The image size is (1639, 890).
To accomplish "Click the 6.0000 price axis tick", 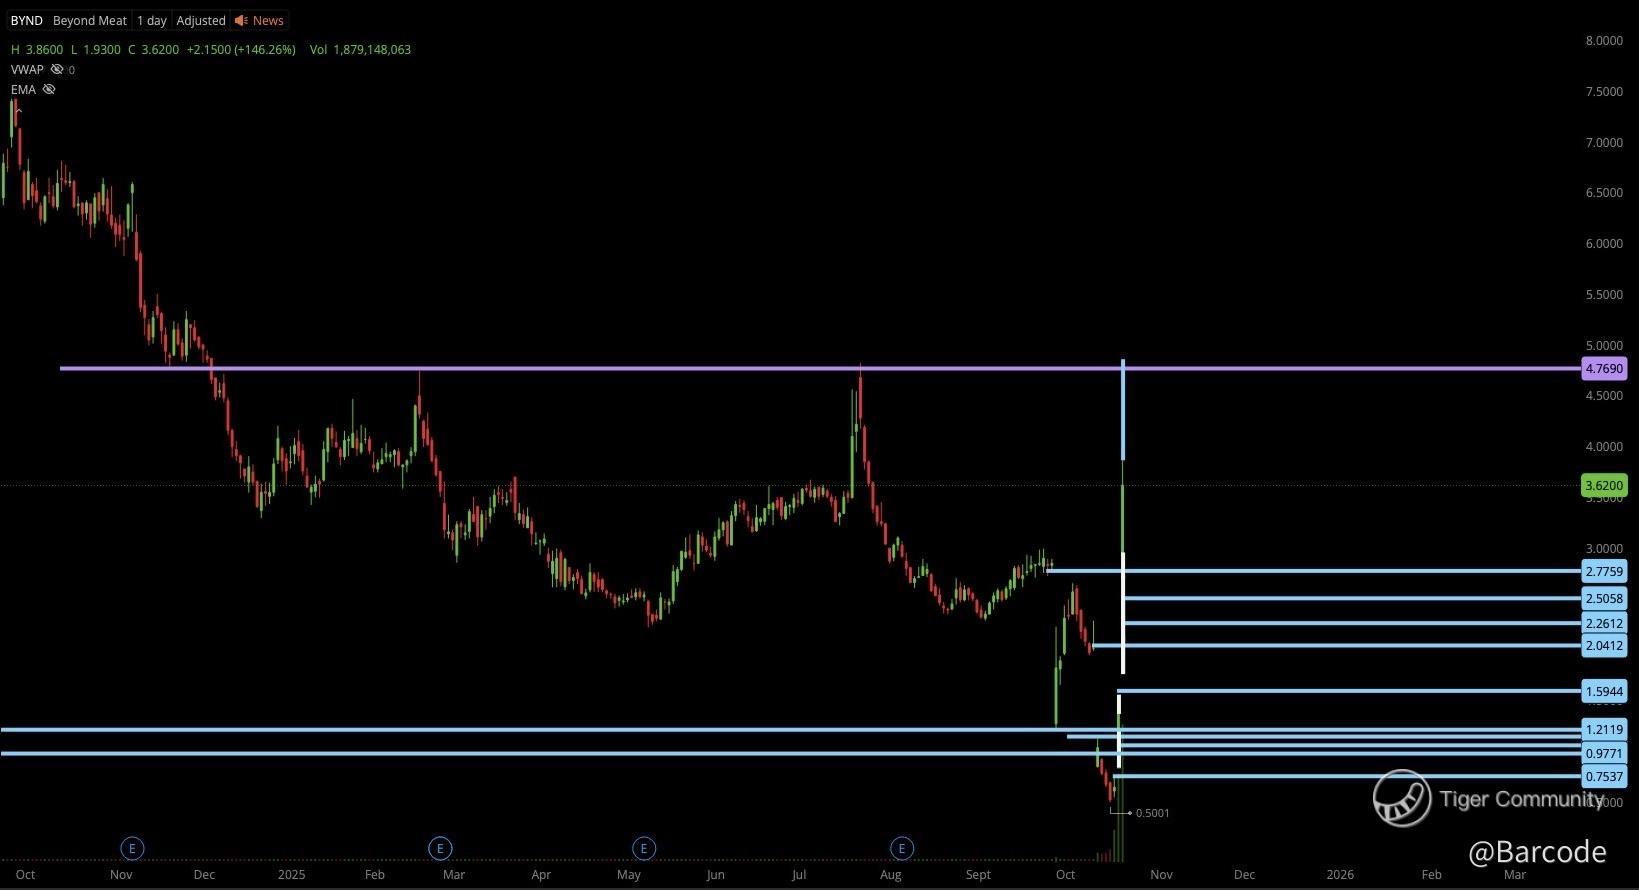I will click(x=1604, y=244).
